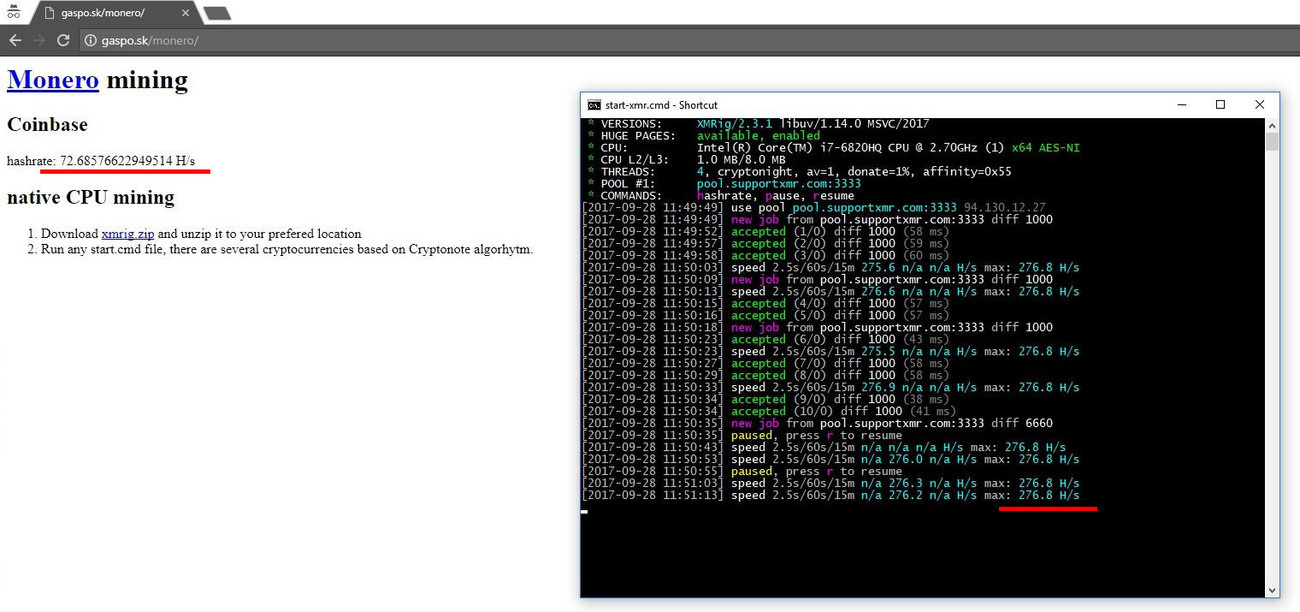Open a new browser tab

[x=216, y=13]
